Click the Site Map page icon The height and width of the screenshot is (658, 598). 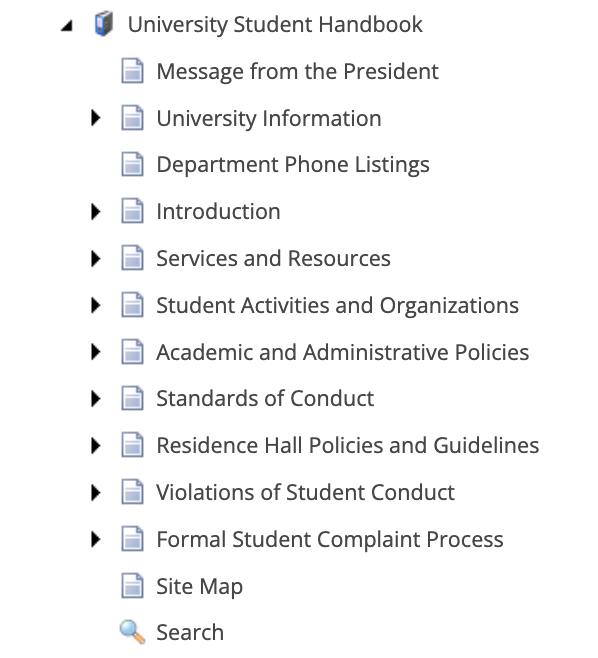[133, 585]
